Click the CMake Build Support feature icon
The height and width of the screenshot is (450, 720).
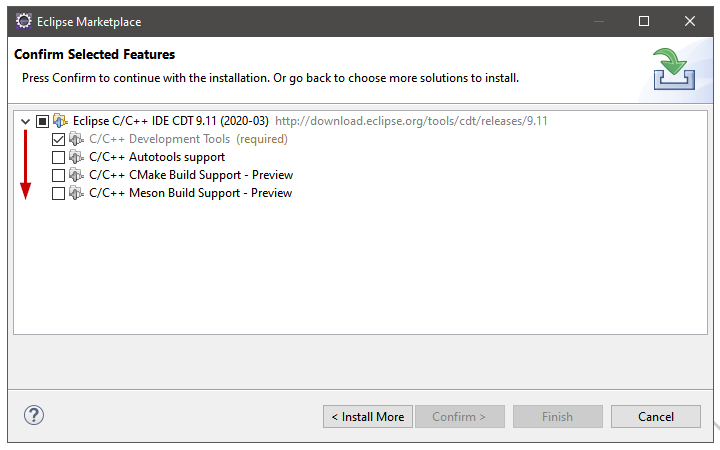76,175
